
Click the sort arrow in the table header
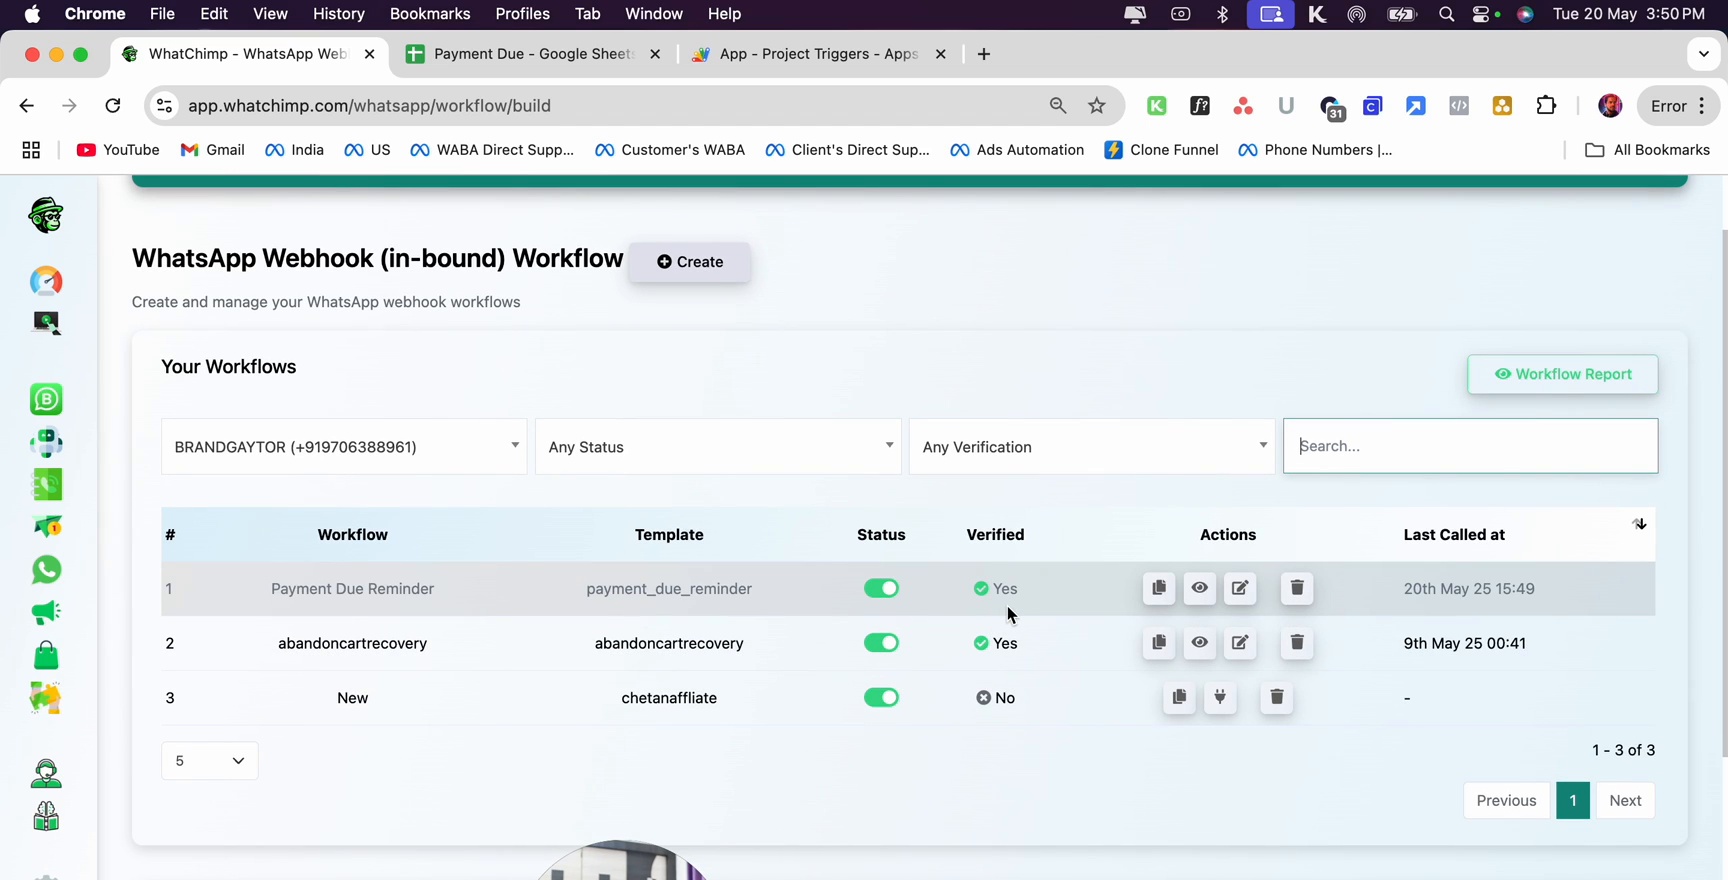1640,524
